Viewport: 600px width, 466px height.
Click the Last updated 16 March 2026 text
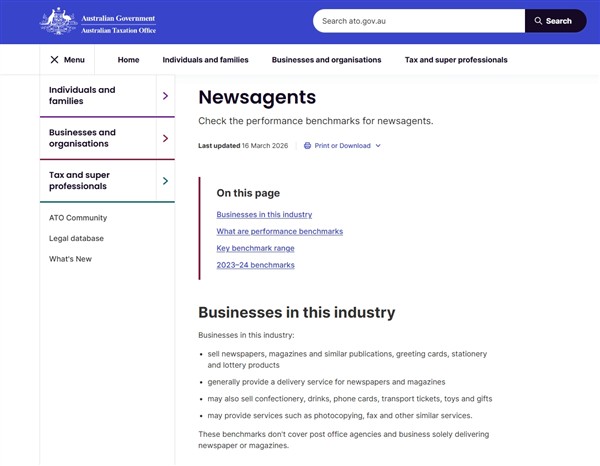(243, 146)
